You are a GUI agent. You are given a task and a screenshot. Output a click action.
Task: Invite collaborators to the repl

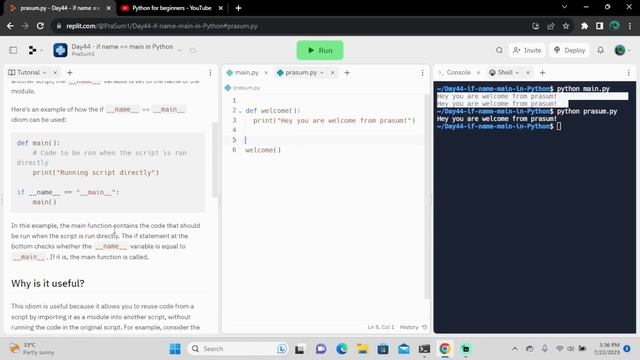click(x=527, y=50)
